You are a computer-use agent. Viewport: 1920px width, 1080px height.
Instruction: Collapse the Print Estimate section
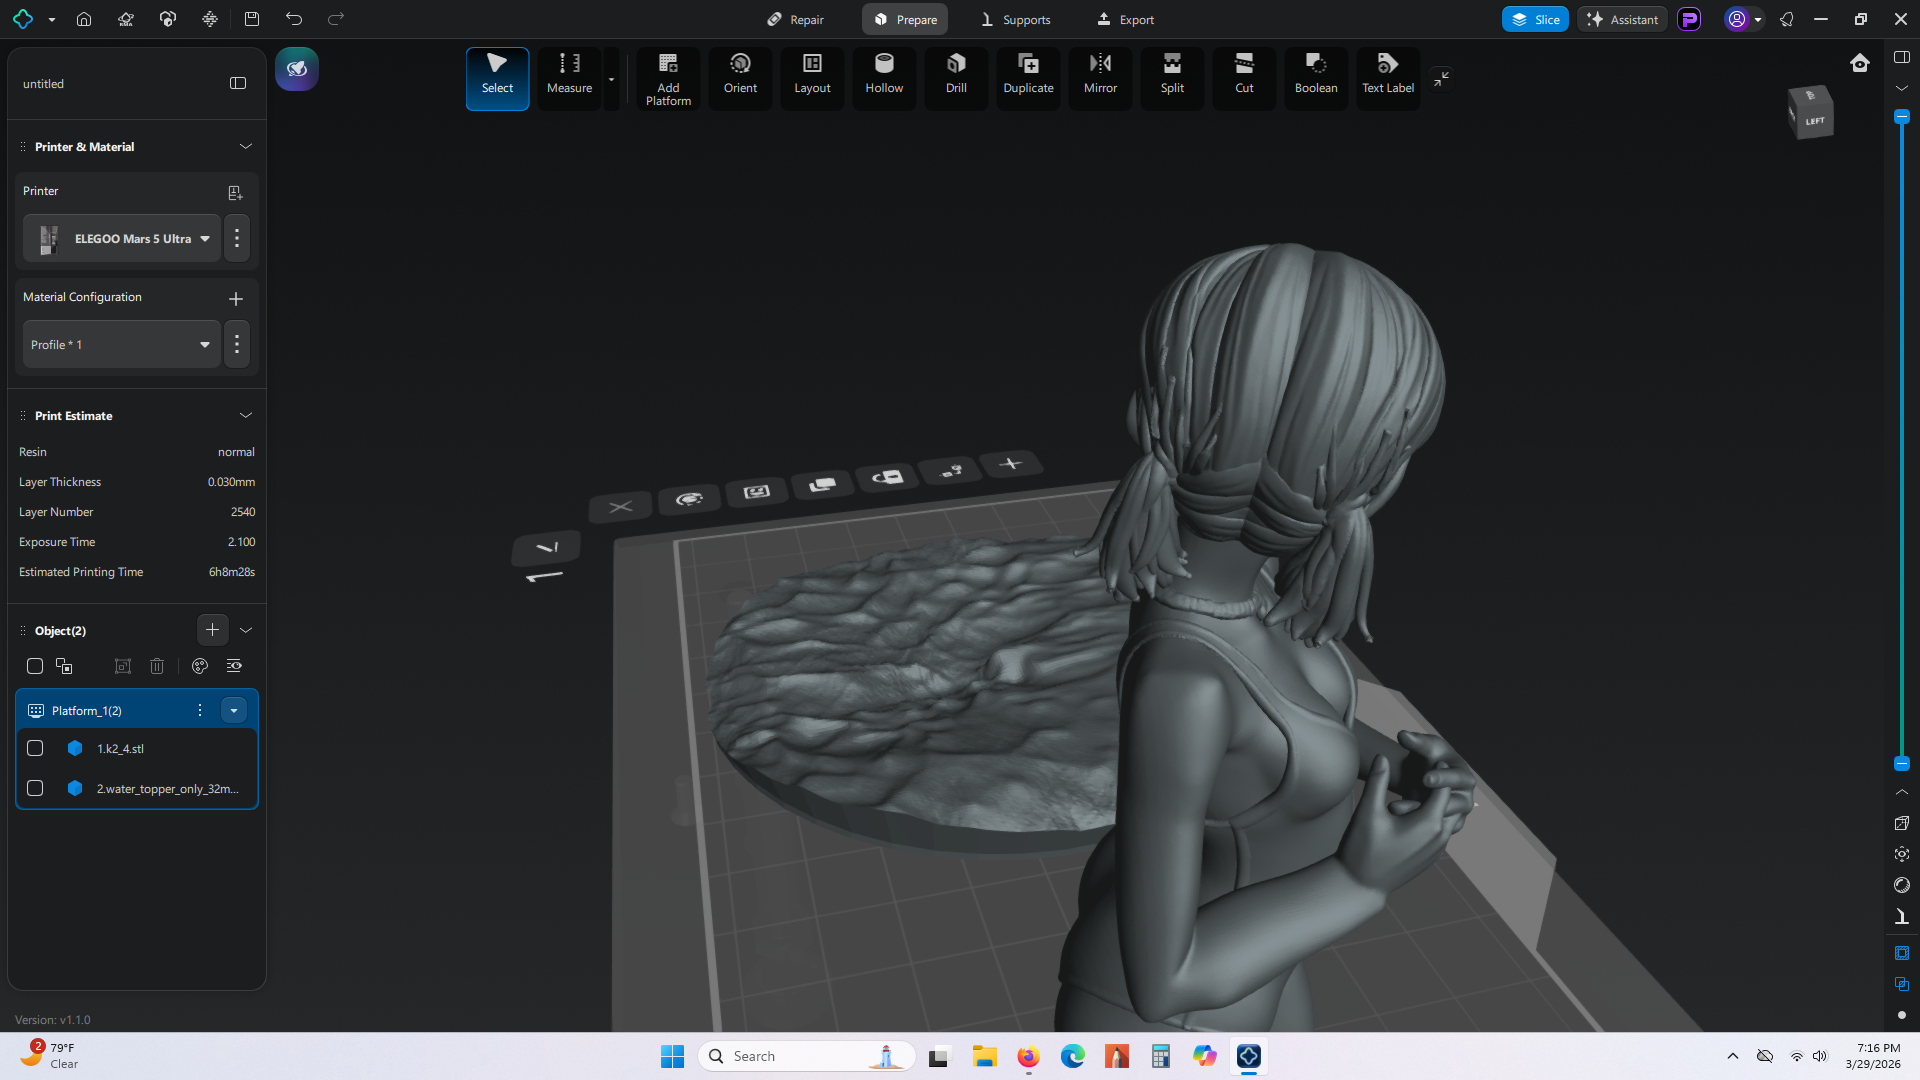pos(245,416)
